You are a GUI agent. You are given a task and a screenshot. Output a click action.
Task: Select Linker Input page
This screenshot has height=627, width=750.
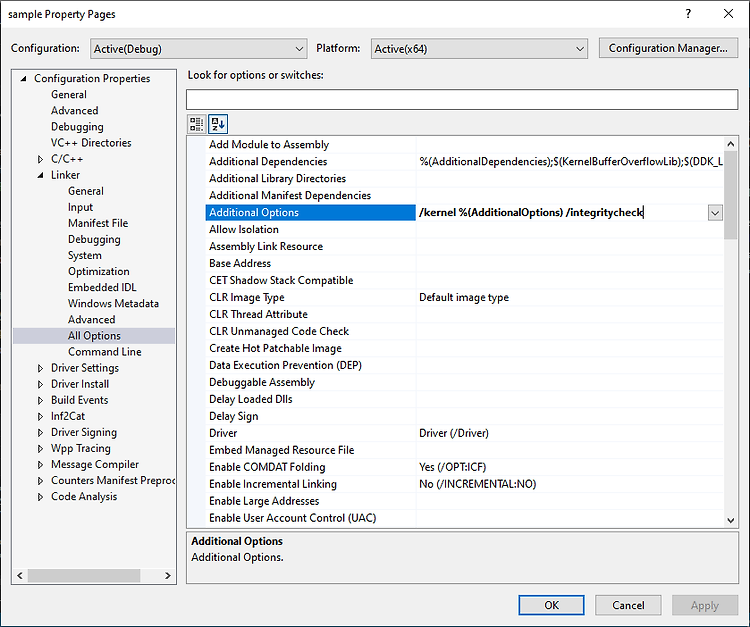pos(80,207)
